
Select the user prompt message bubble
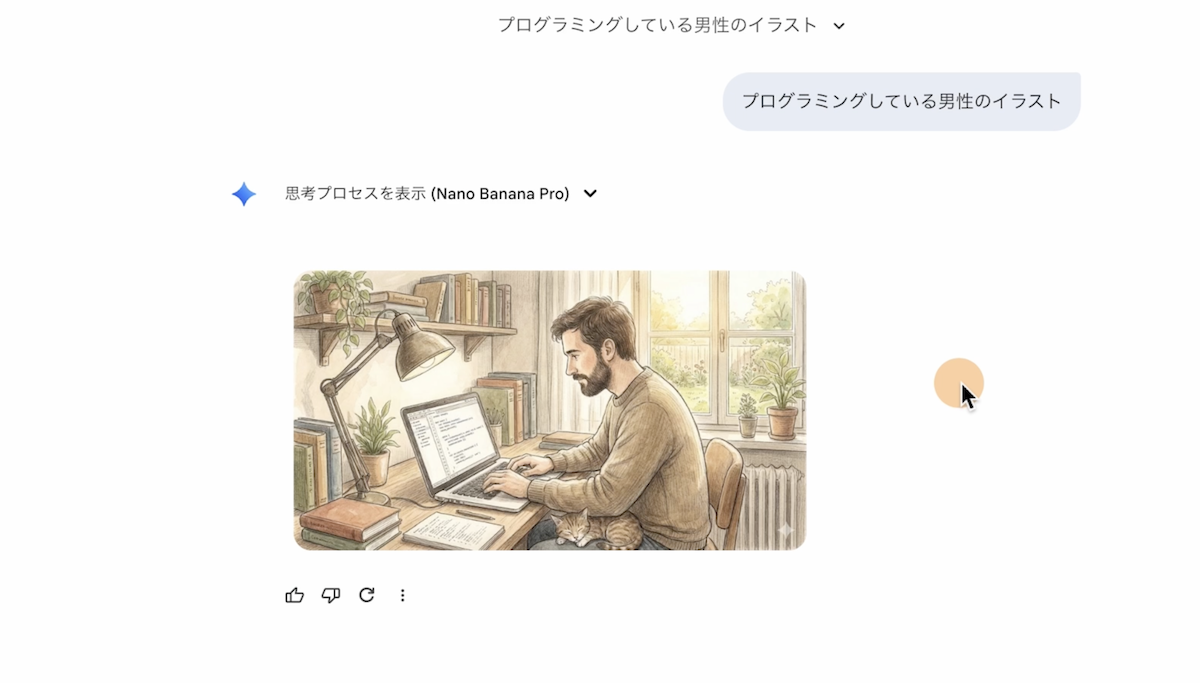pyautogui.click(x=902, y=101)
